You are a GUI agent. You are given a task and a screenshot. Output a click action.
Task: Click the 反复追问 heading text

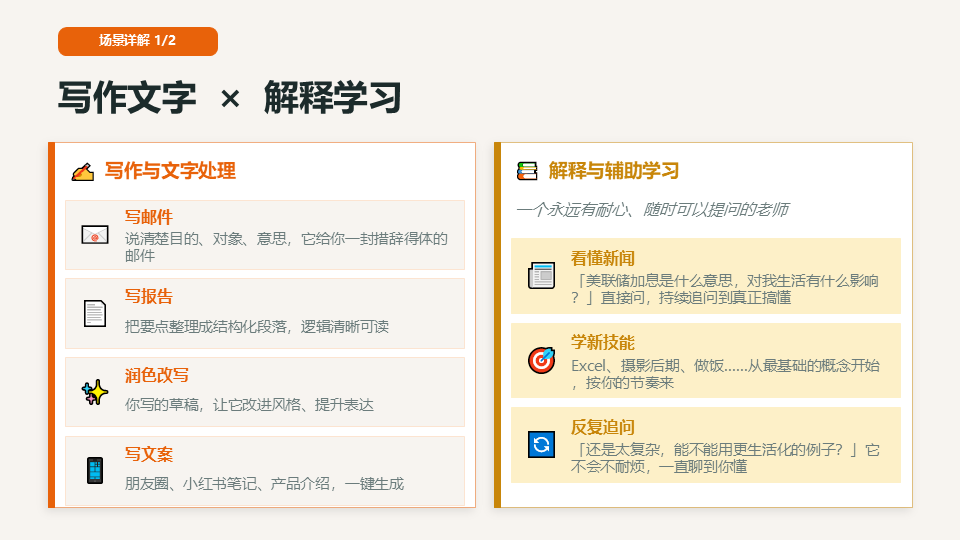point(603,427)
